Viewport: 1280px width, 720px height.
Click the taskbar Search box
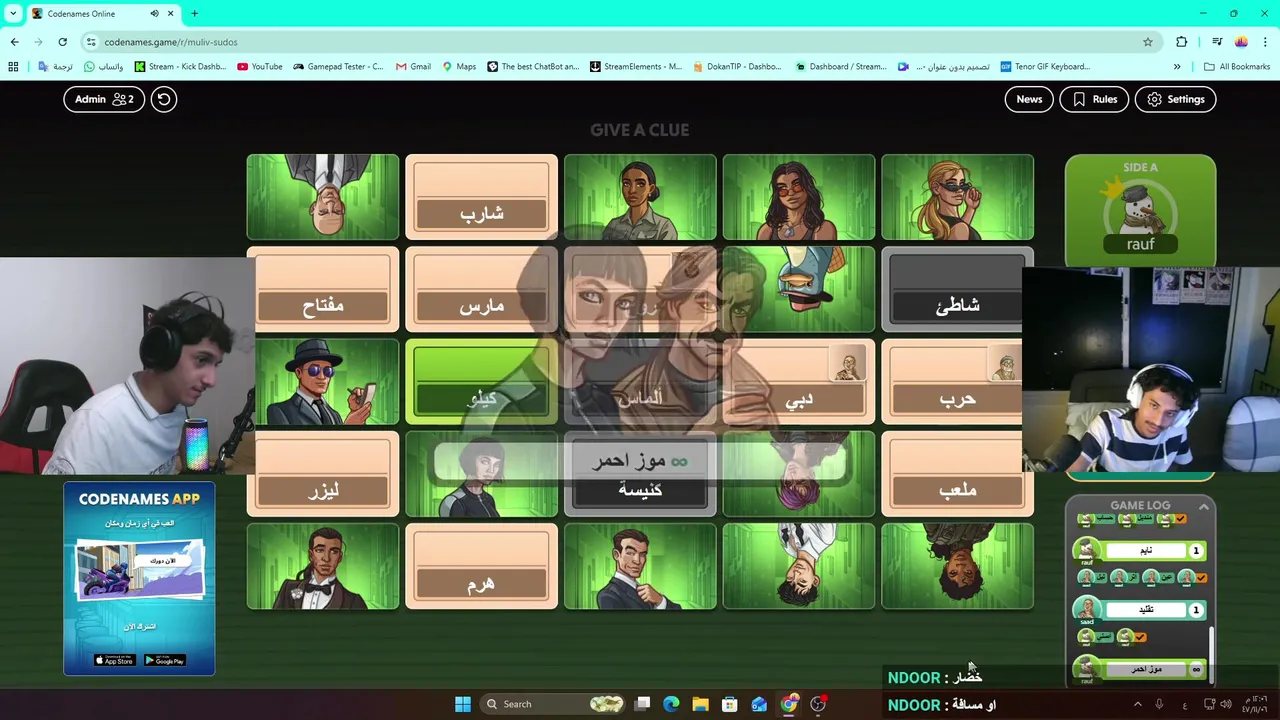coord(554,704)
